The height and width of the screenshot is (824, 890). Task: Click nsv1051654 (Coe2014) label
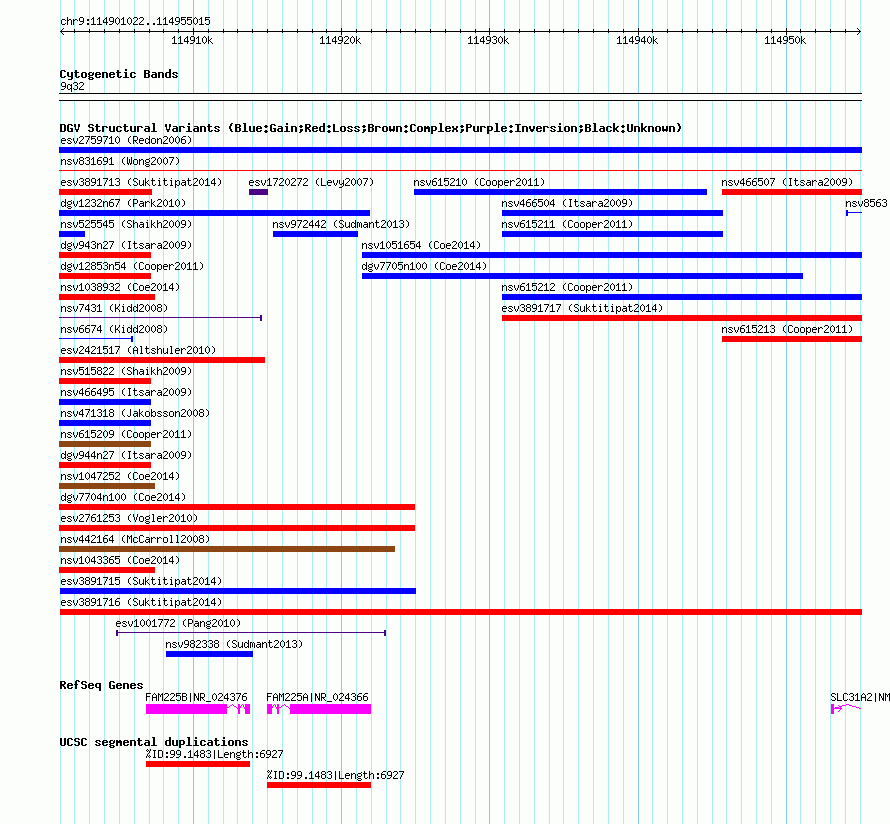[421, 245]
